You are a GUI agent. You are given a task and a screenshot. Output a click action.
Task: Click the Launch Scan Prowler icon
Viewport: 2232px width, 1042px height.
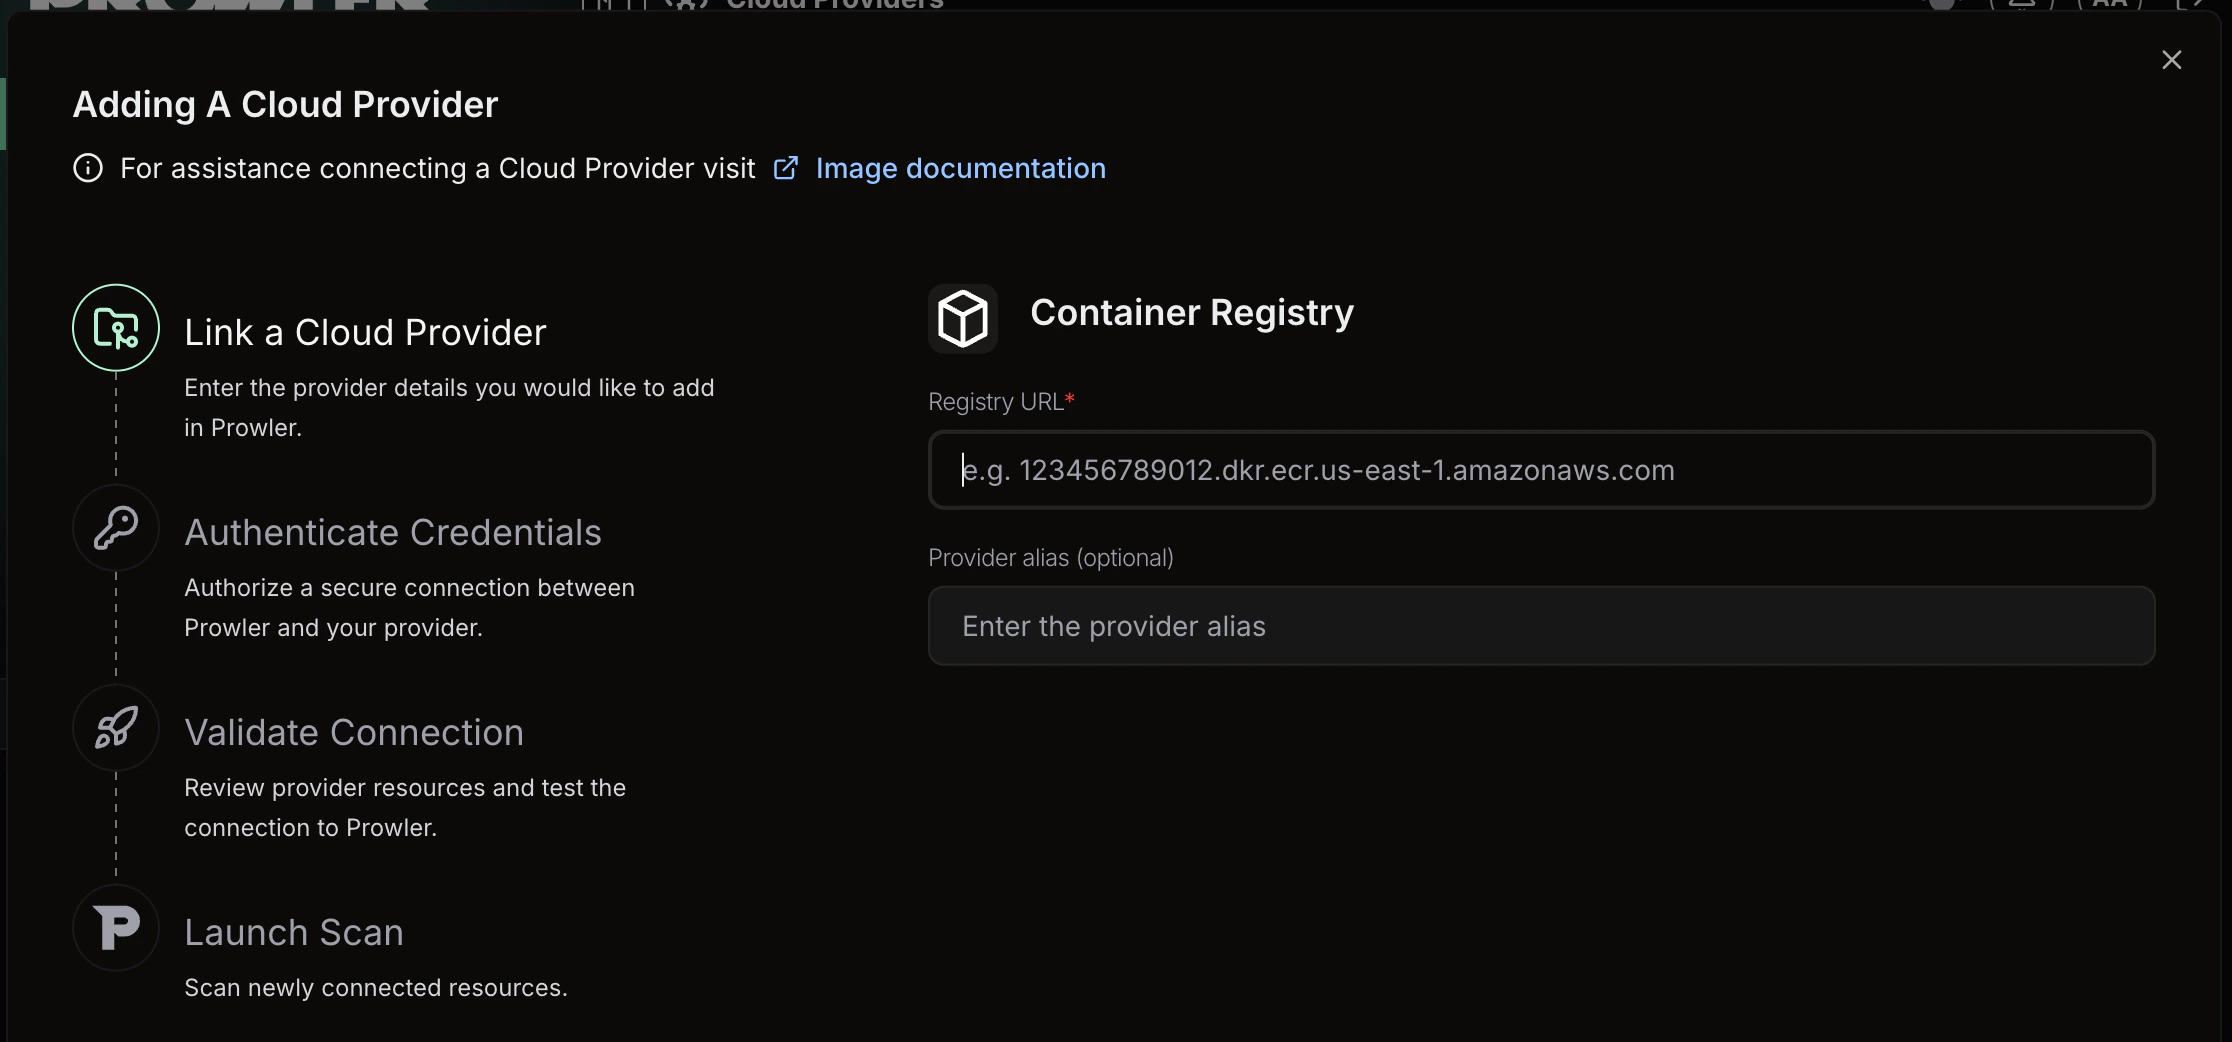pos(115,927)
